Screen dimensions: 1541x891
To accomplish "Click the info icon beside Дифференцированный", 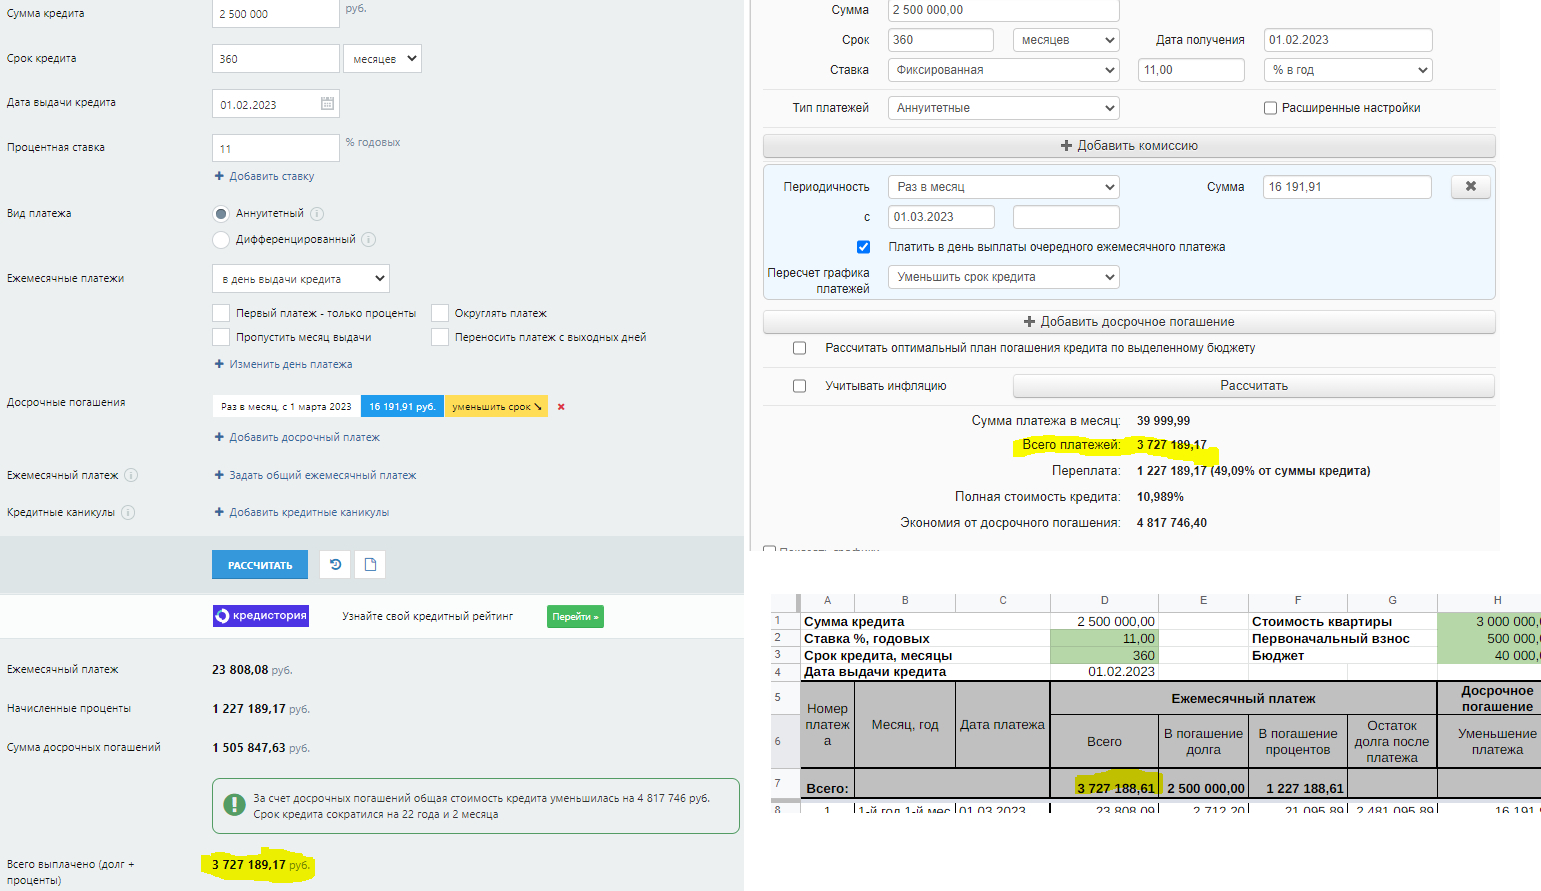I will [368, 240].
